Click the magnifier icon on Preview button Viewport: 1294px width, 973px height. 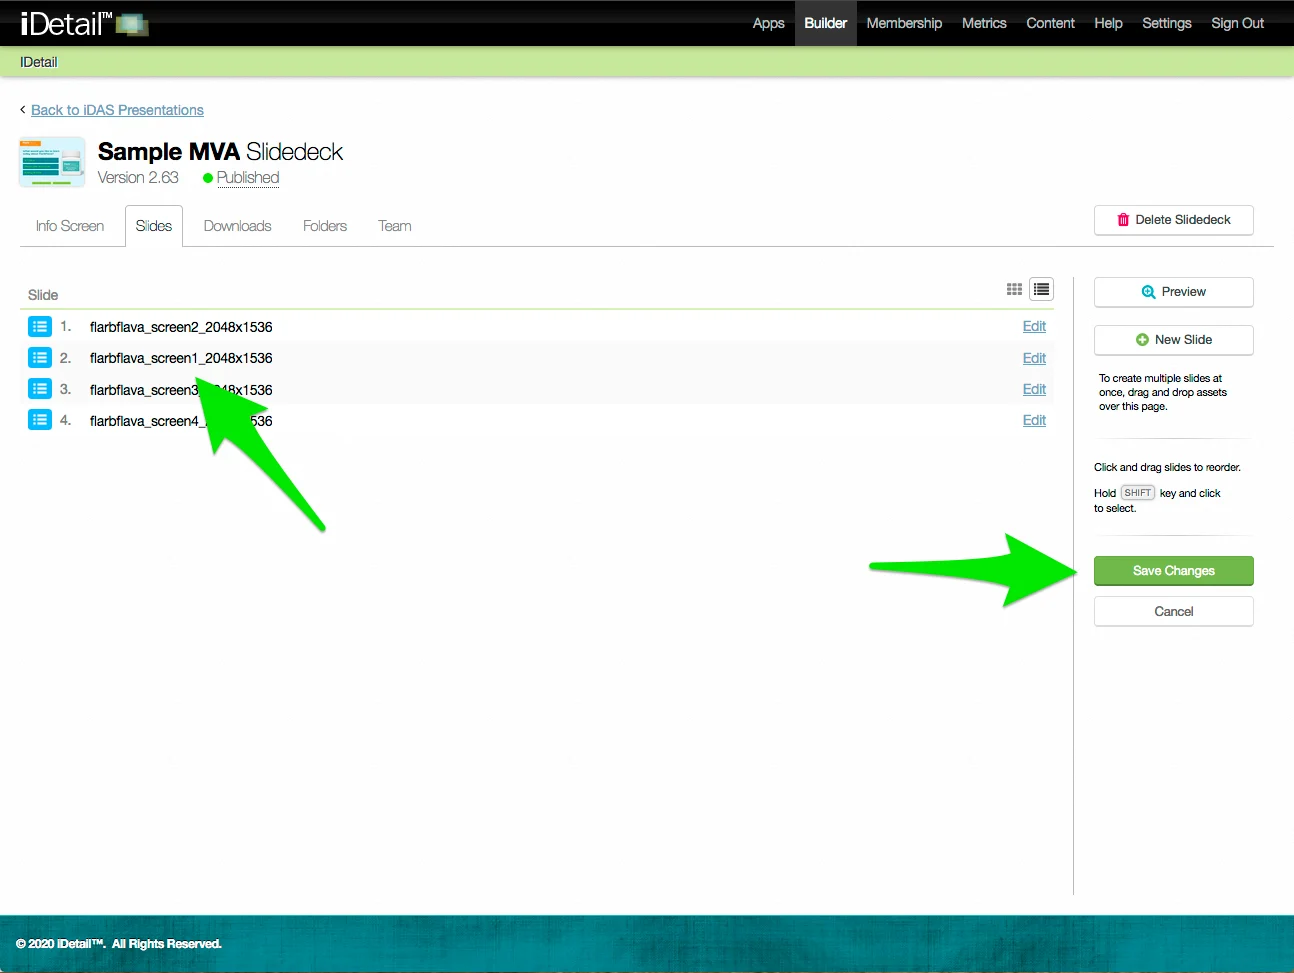click(1148, 292)
